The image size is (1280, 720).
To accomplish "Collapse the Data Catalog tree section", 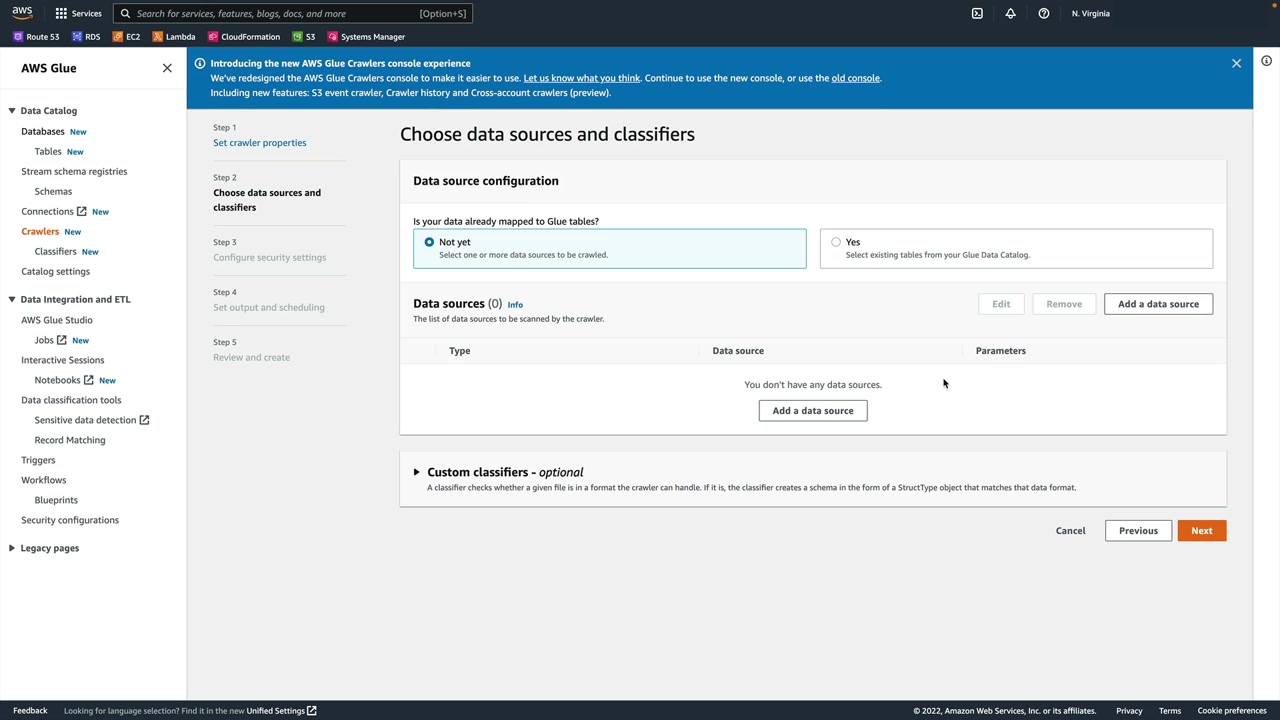I will click(x=12, y=111).
